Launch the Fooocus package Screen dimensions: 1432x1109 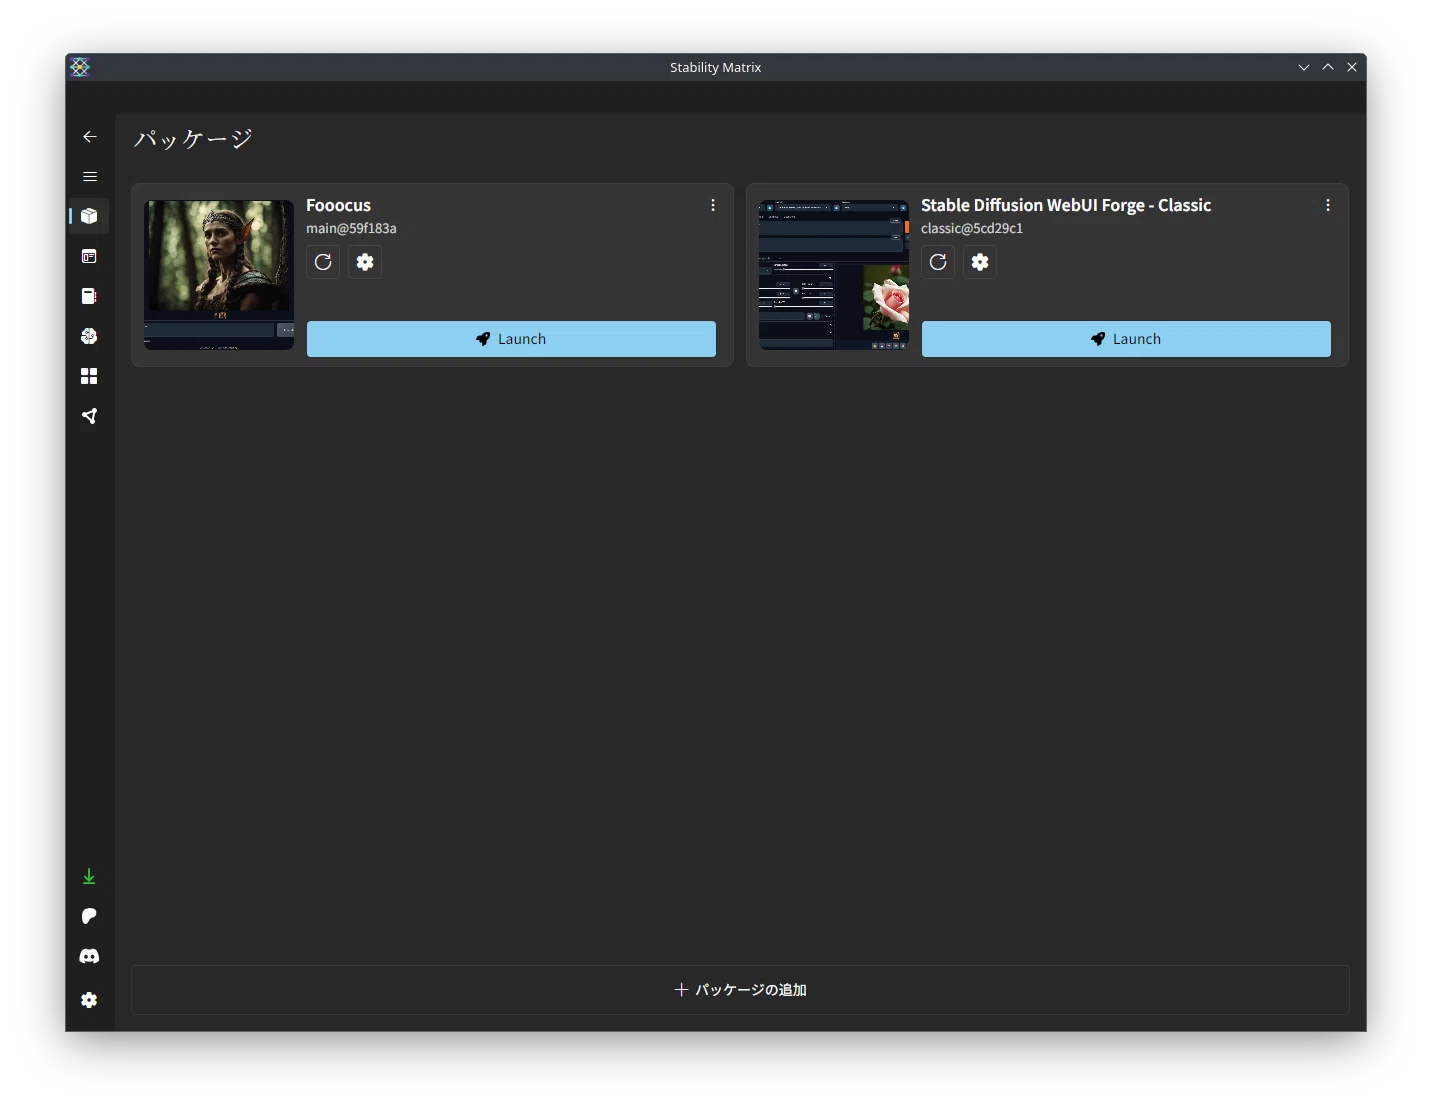pyautogui.click(x=511, y=339)
